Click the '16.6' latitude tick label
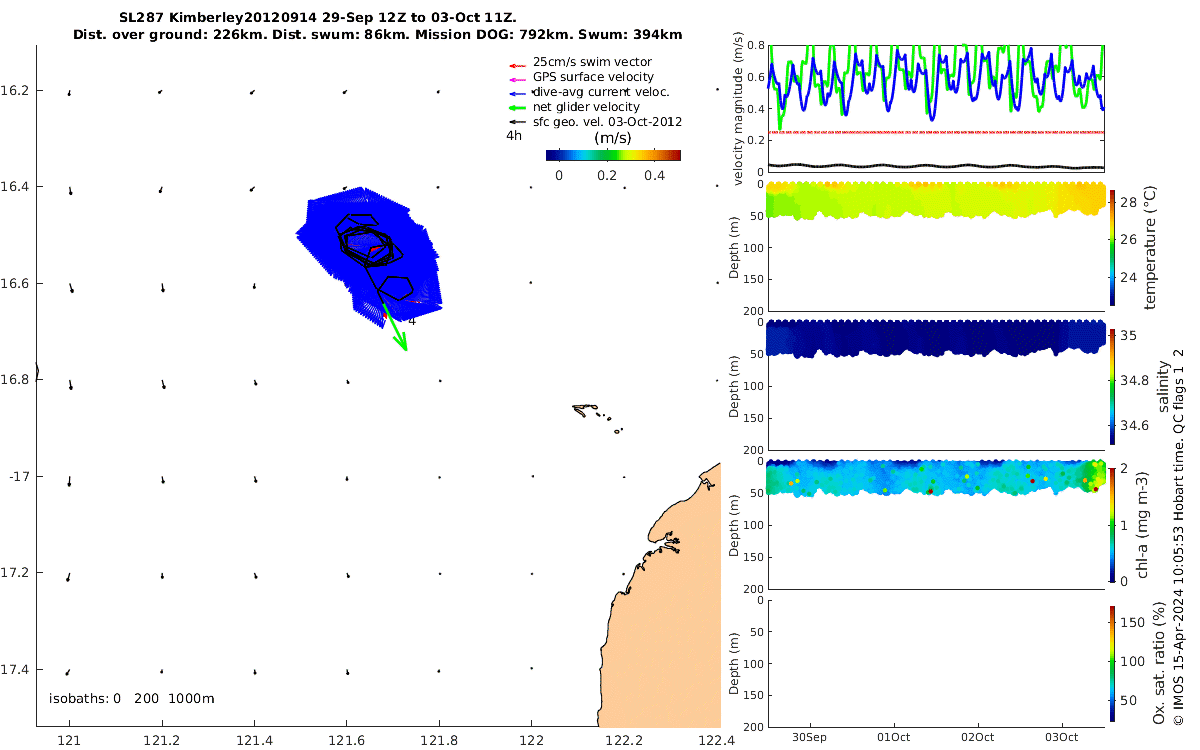1200x750 pixels. [x=17, y=283]
